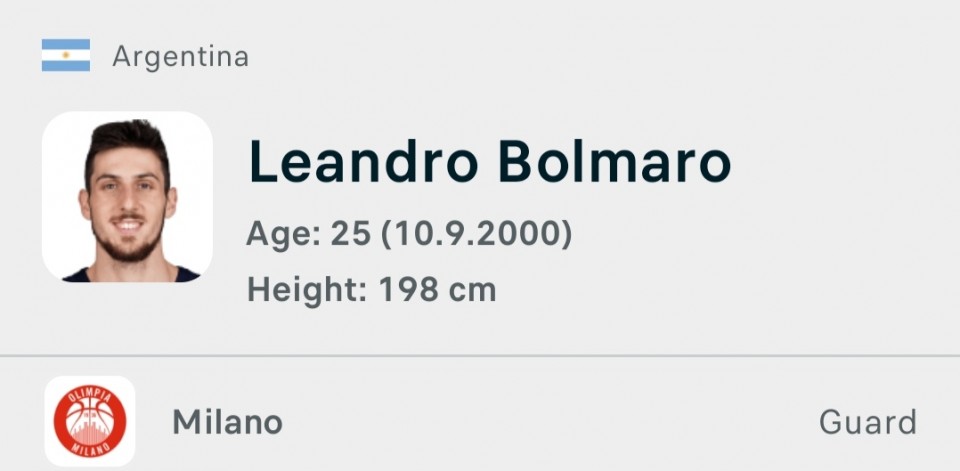960x471 pixels.
Task: Click the sun emblem on the Argentina flag
Action: (x=66, y=56)
